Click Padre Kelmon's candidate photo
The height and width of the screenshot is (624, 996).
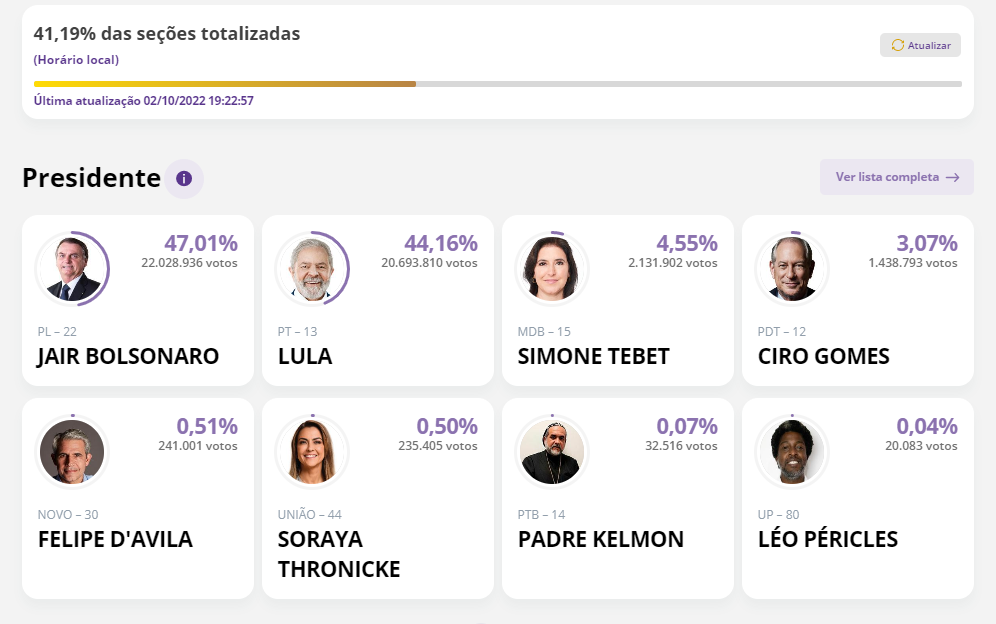tap(552, 452)
